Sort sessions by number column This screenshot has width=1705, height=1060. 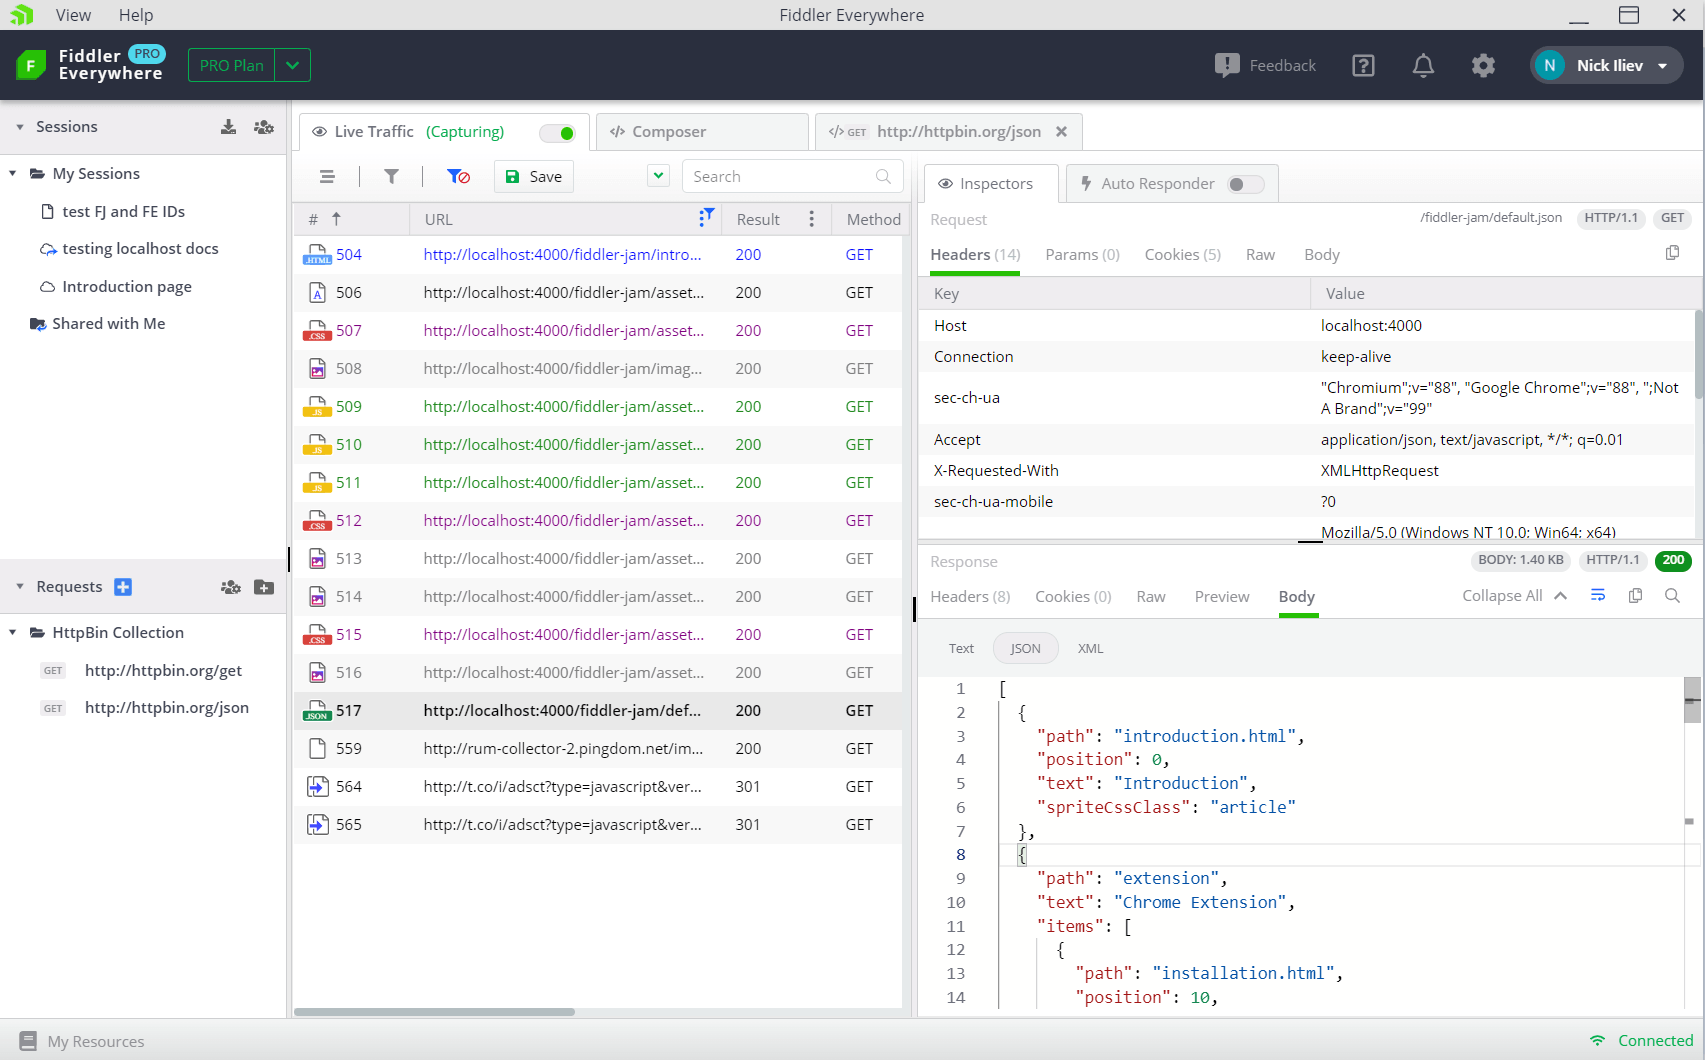click(325, 219)
